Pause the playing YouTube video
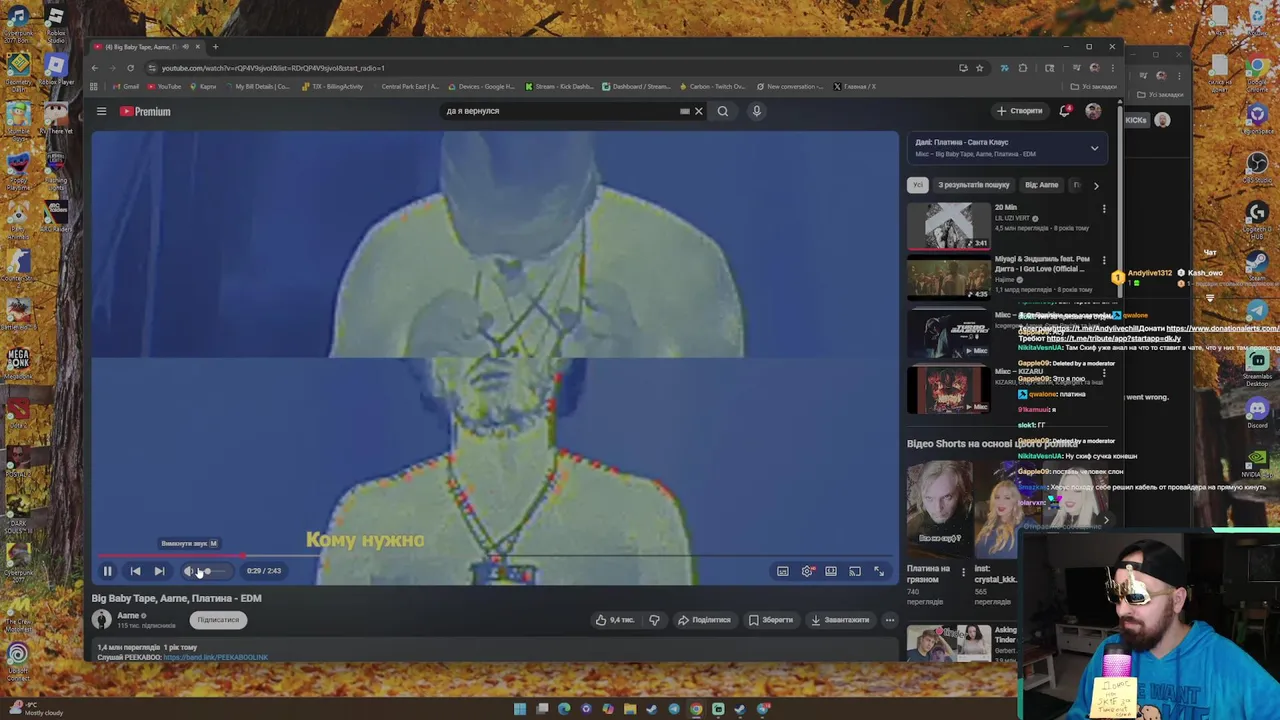Screen dimensions: 1280x720 [107, 571]
